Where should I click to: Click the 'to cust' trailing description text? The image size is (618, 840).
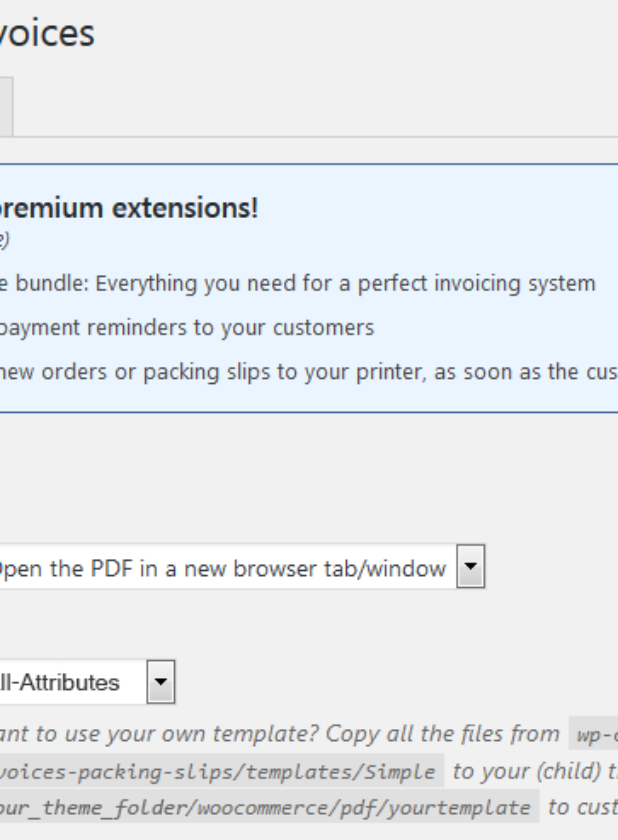pos(583,807)
